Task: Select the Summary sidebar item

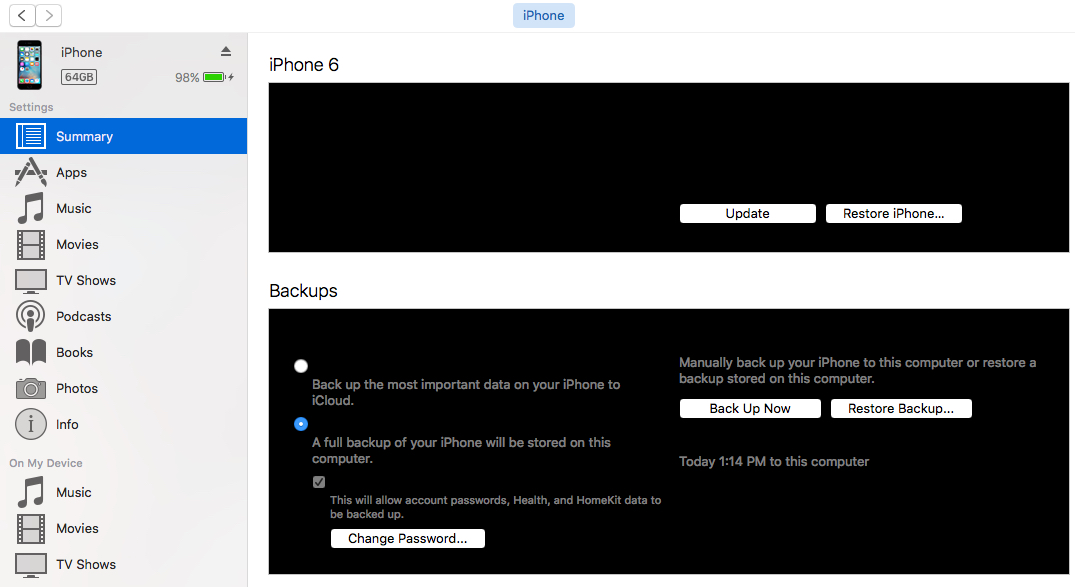Action: pos(123,136)
